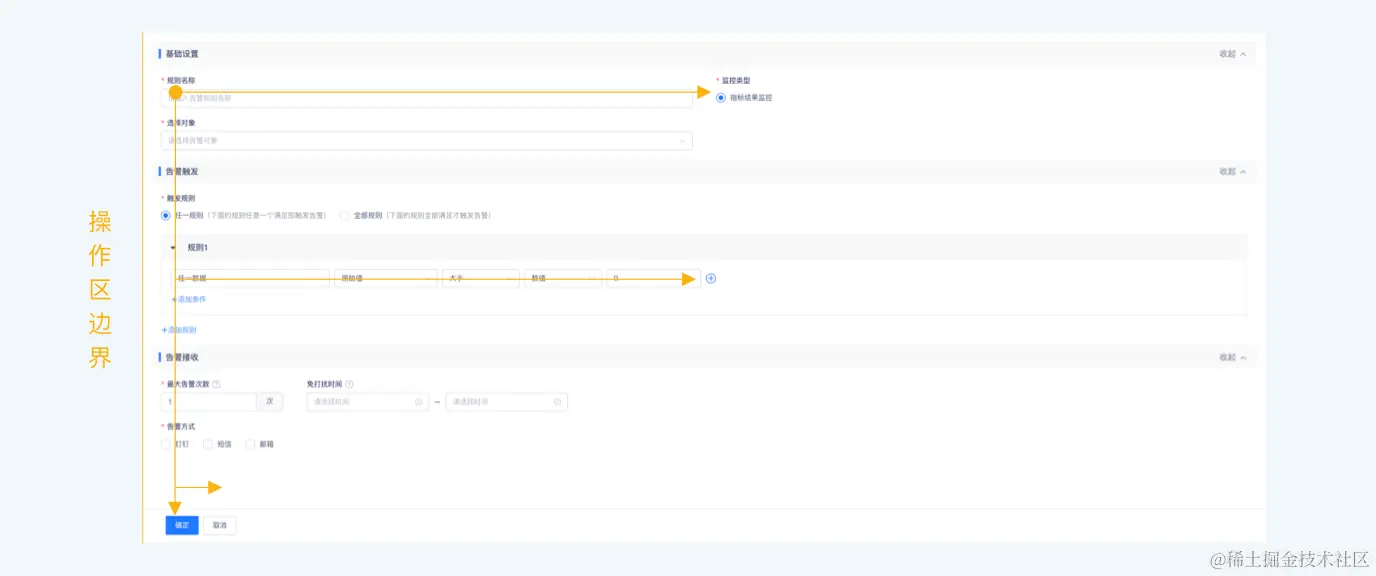Collapse the 告警接收 section via 收起
The height and width of the screenshot is (576, 1376).
coord(1233,357)
